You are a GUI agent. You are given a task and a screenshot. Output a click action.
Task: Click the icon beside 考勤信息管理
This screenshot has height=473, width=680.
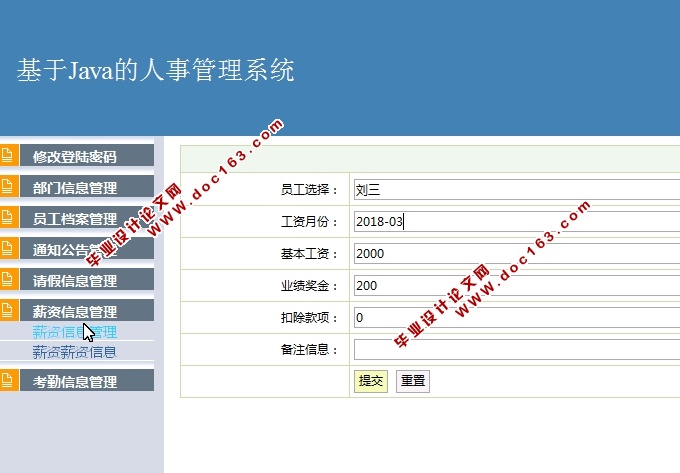(x=8, y=380)
